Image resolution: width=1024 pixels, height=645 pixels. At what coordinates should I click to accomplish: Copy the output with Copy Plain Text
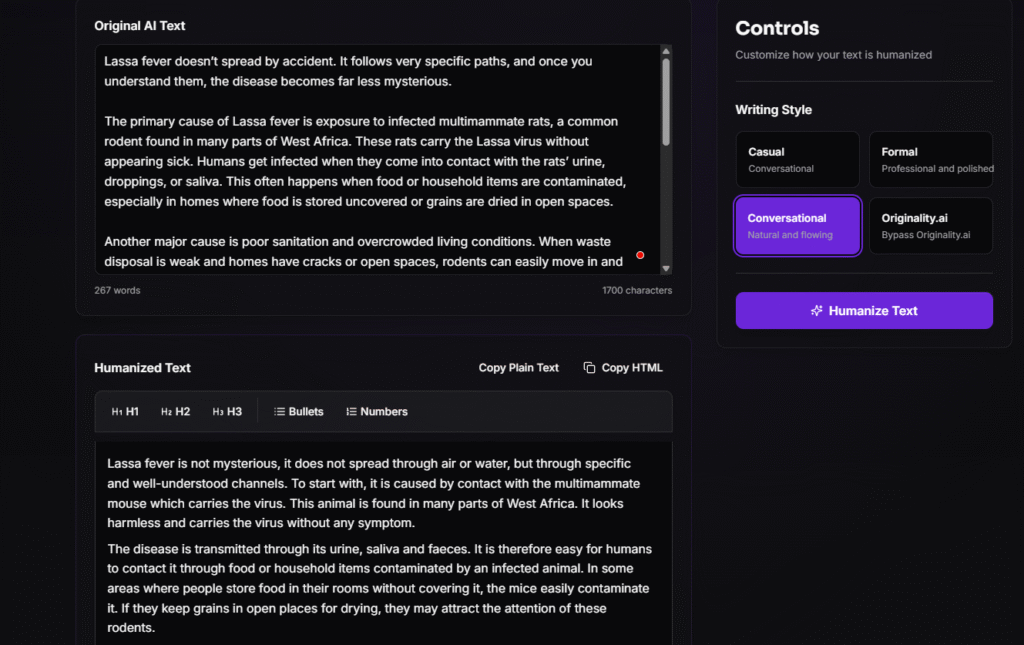click(518, 368)
